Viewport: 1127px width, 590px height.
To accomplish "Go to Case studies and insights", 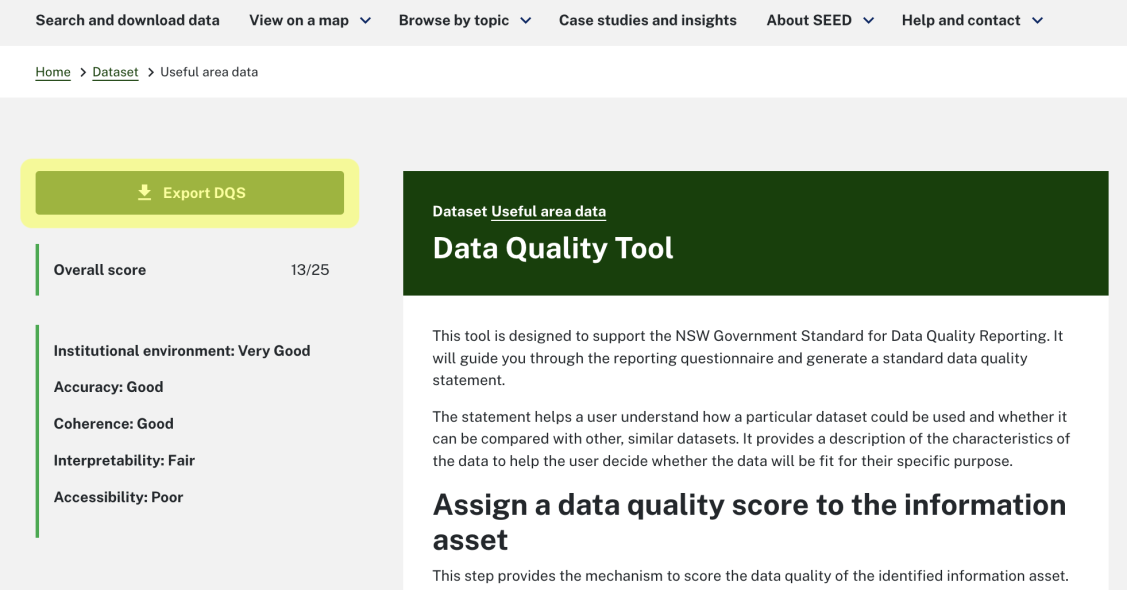I will pyautogui.click(x=648, y=20).
